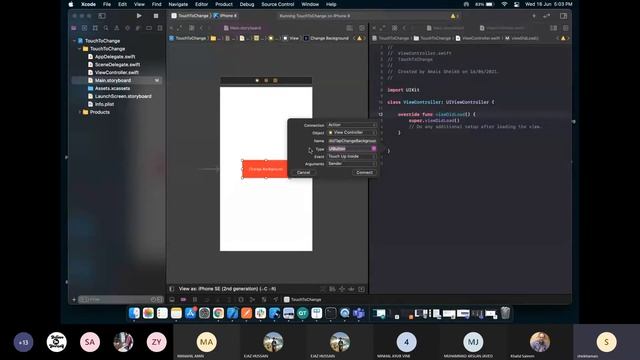Image resolution: width=640 pixels, height=360 pixels.
Task: Expand the Products folder
Action: coord(80,112)
